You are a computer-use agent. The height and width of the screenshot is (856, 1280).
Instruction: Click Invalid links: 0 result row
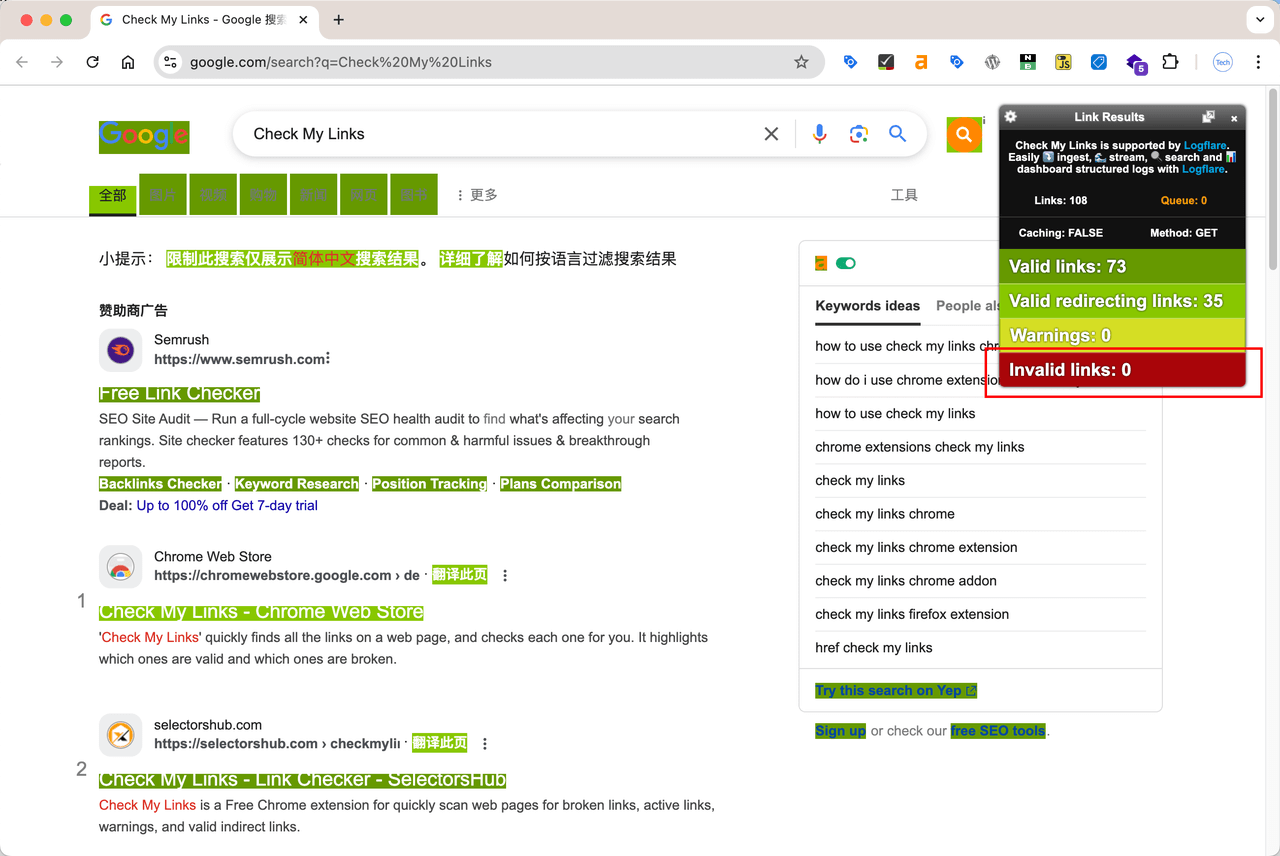[x=1122, y=369]
